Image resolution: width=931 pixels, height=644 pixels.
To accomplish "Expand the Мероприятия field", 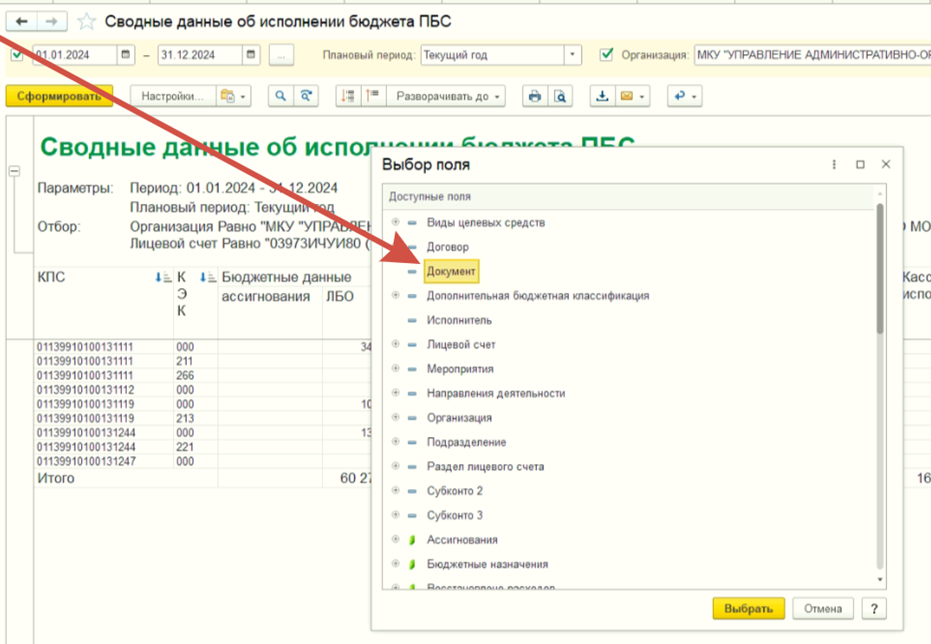I will 395,368.
